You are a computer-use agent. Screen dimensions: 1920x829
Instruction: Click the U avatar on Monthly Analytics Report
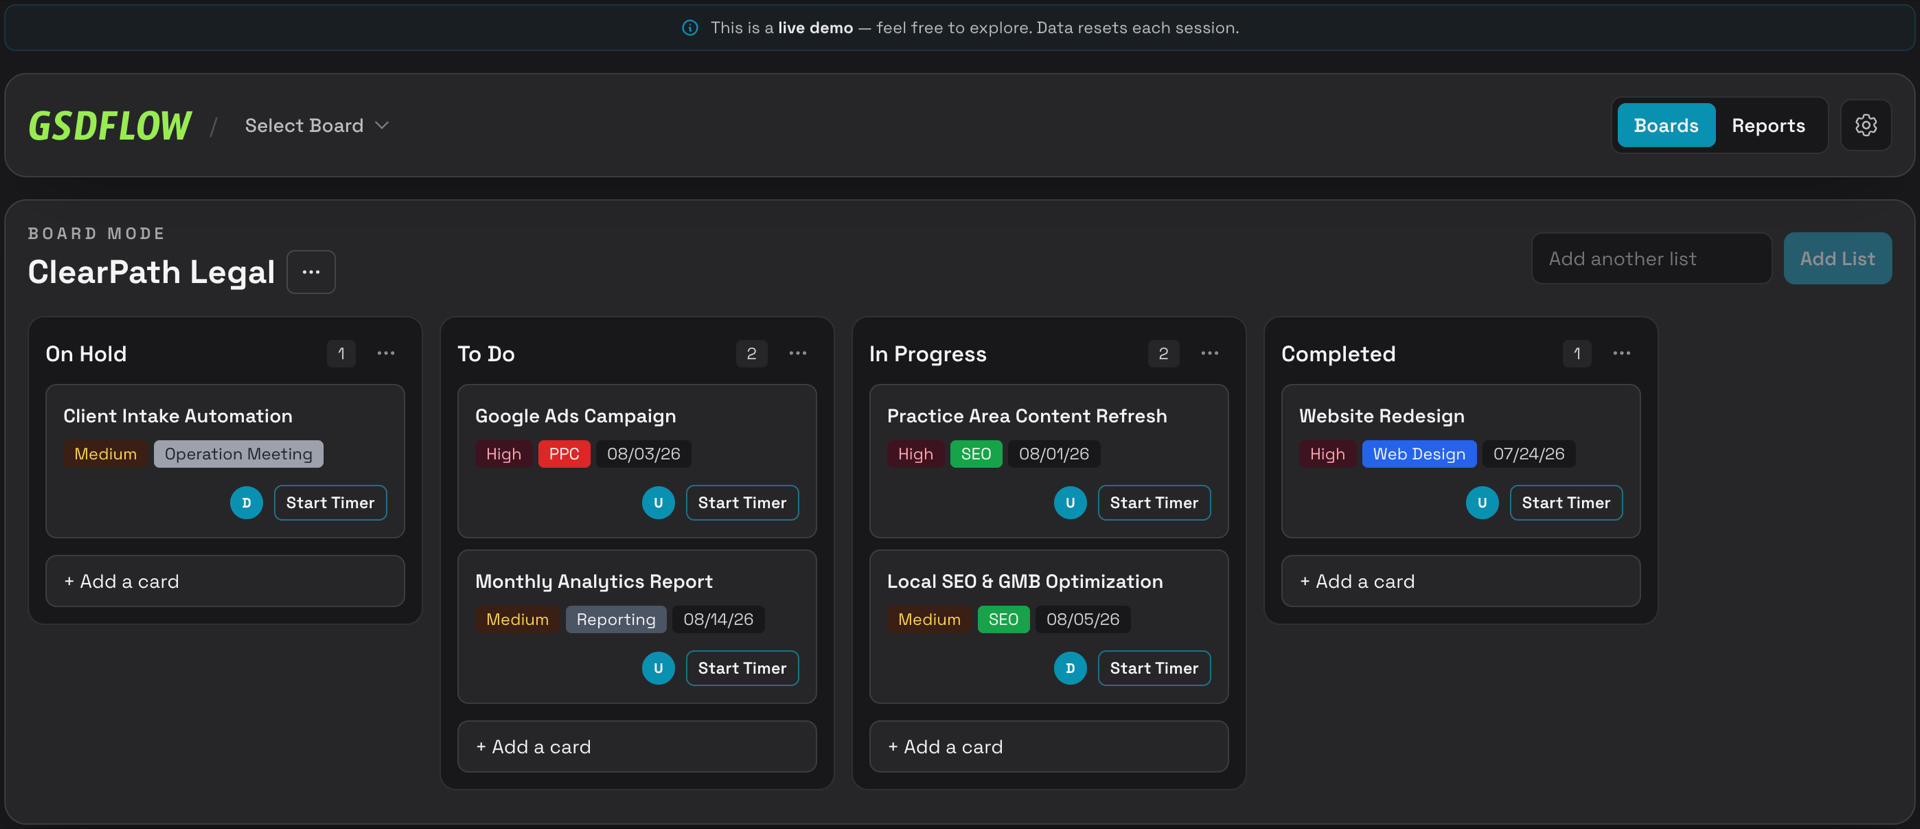click(x=658, y=668)
